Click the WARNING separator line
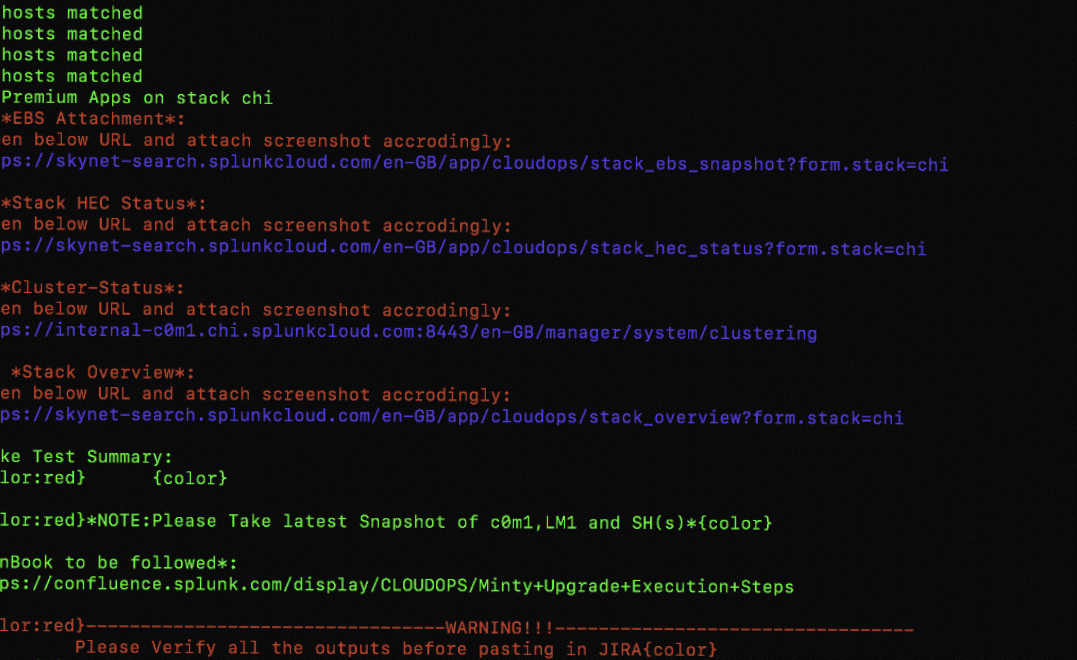1077x660 pixels. tap(455, 628)
